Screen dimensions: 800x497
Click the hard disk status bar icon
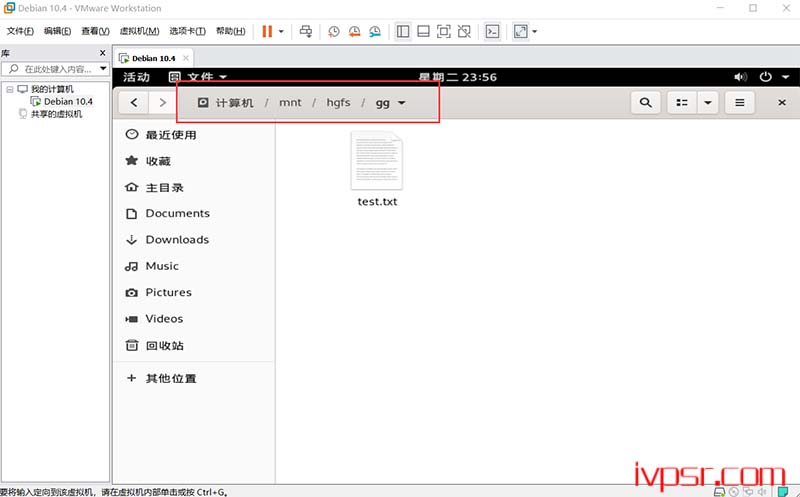(719, 492)
